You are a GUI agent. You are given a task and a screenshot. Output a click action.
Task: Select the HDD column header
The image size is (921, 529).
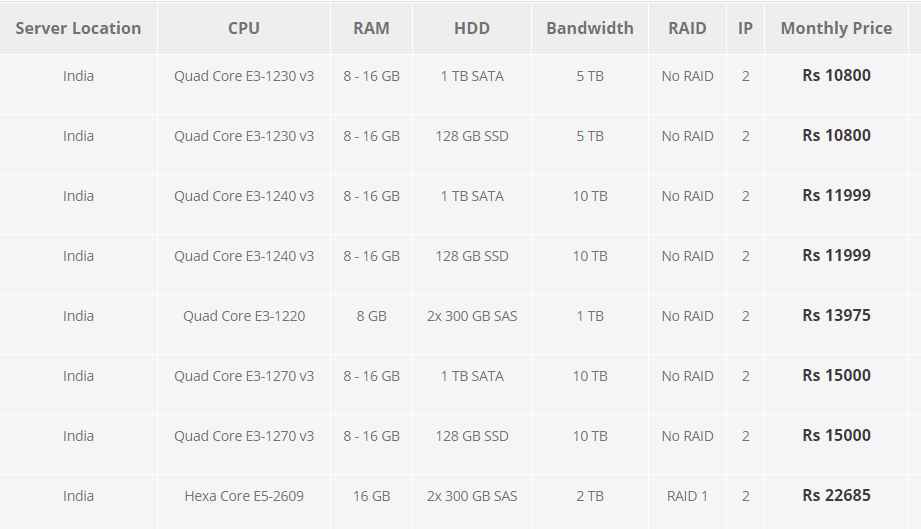click(x=472, y=28)
